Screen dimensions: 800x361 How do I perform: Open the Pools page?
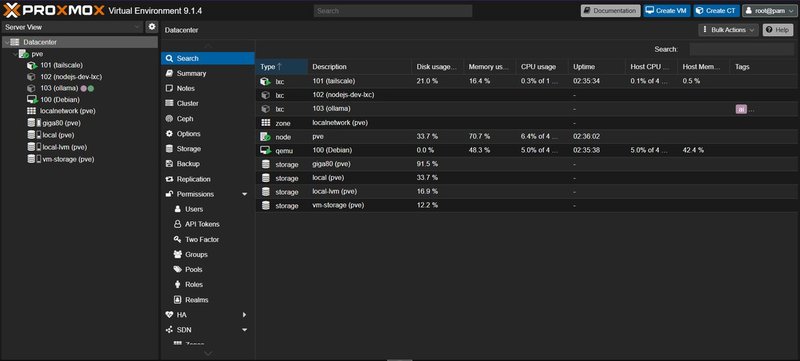208,269
